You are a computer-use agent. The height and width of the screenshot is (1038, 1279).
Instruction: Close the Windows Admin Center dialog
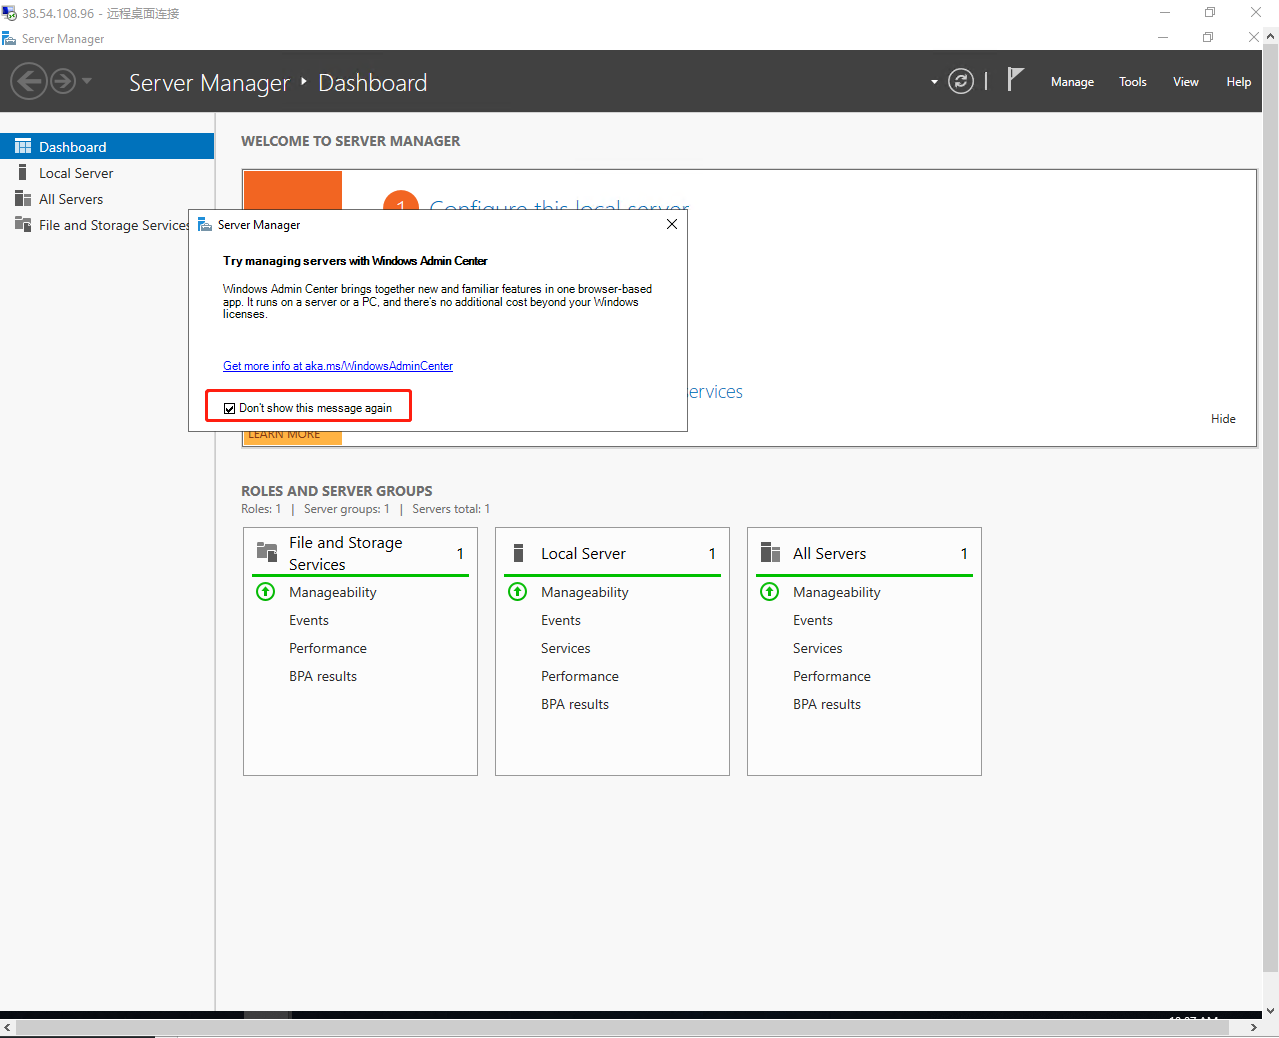click(x=672, y=224)
